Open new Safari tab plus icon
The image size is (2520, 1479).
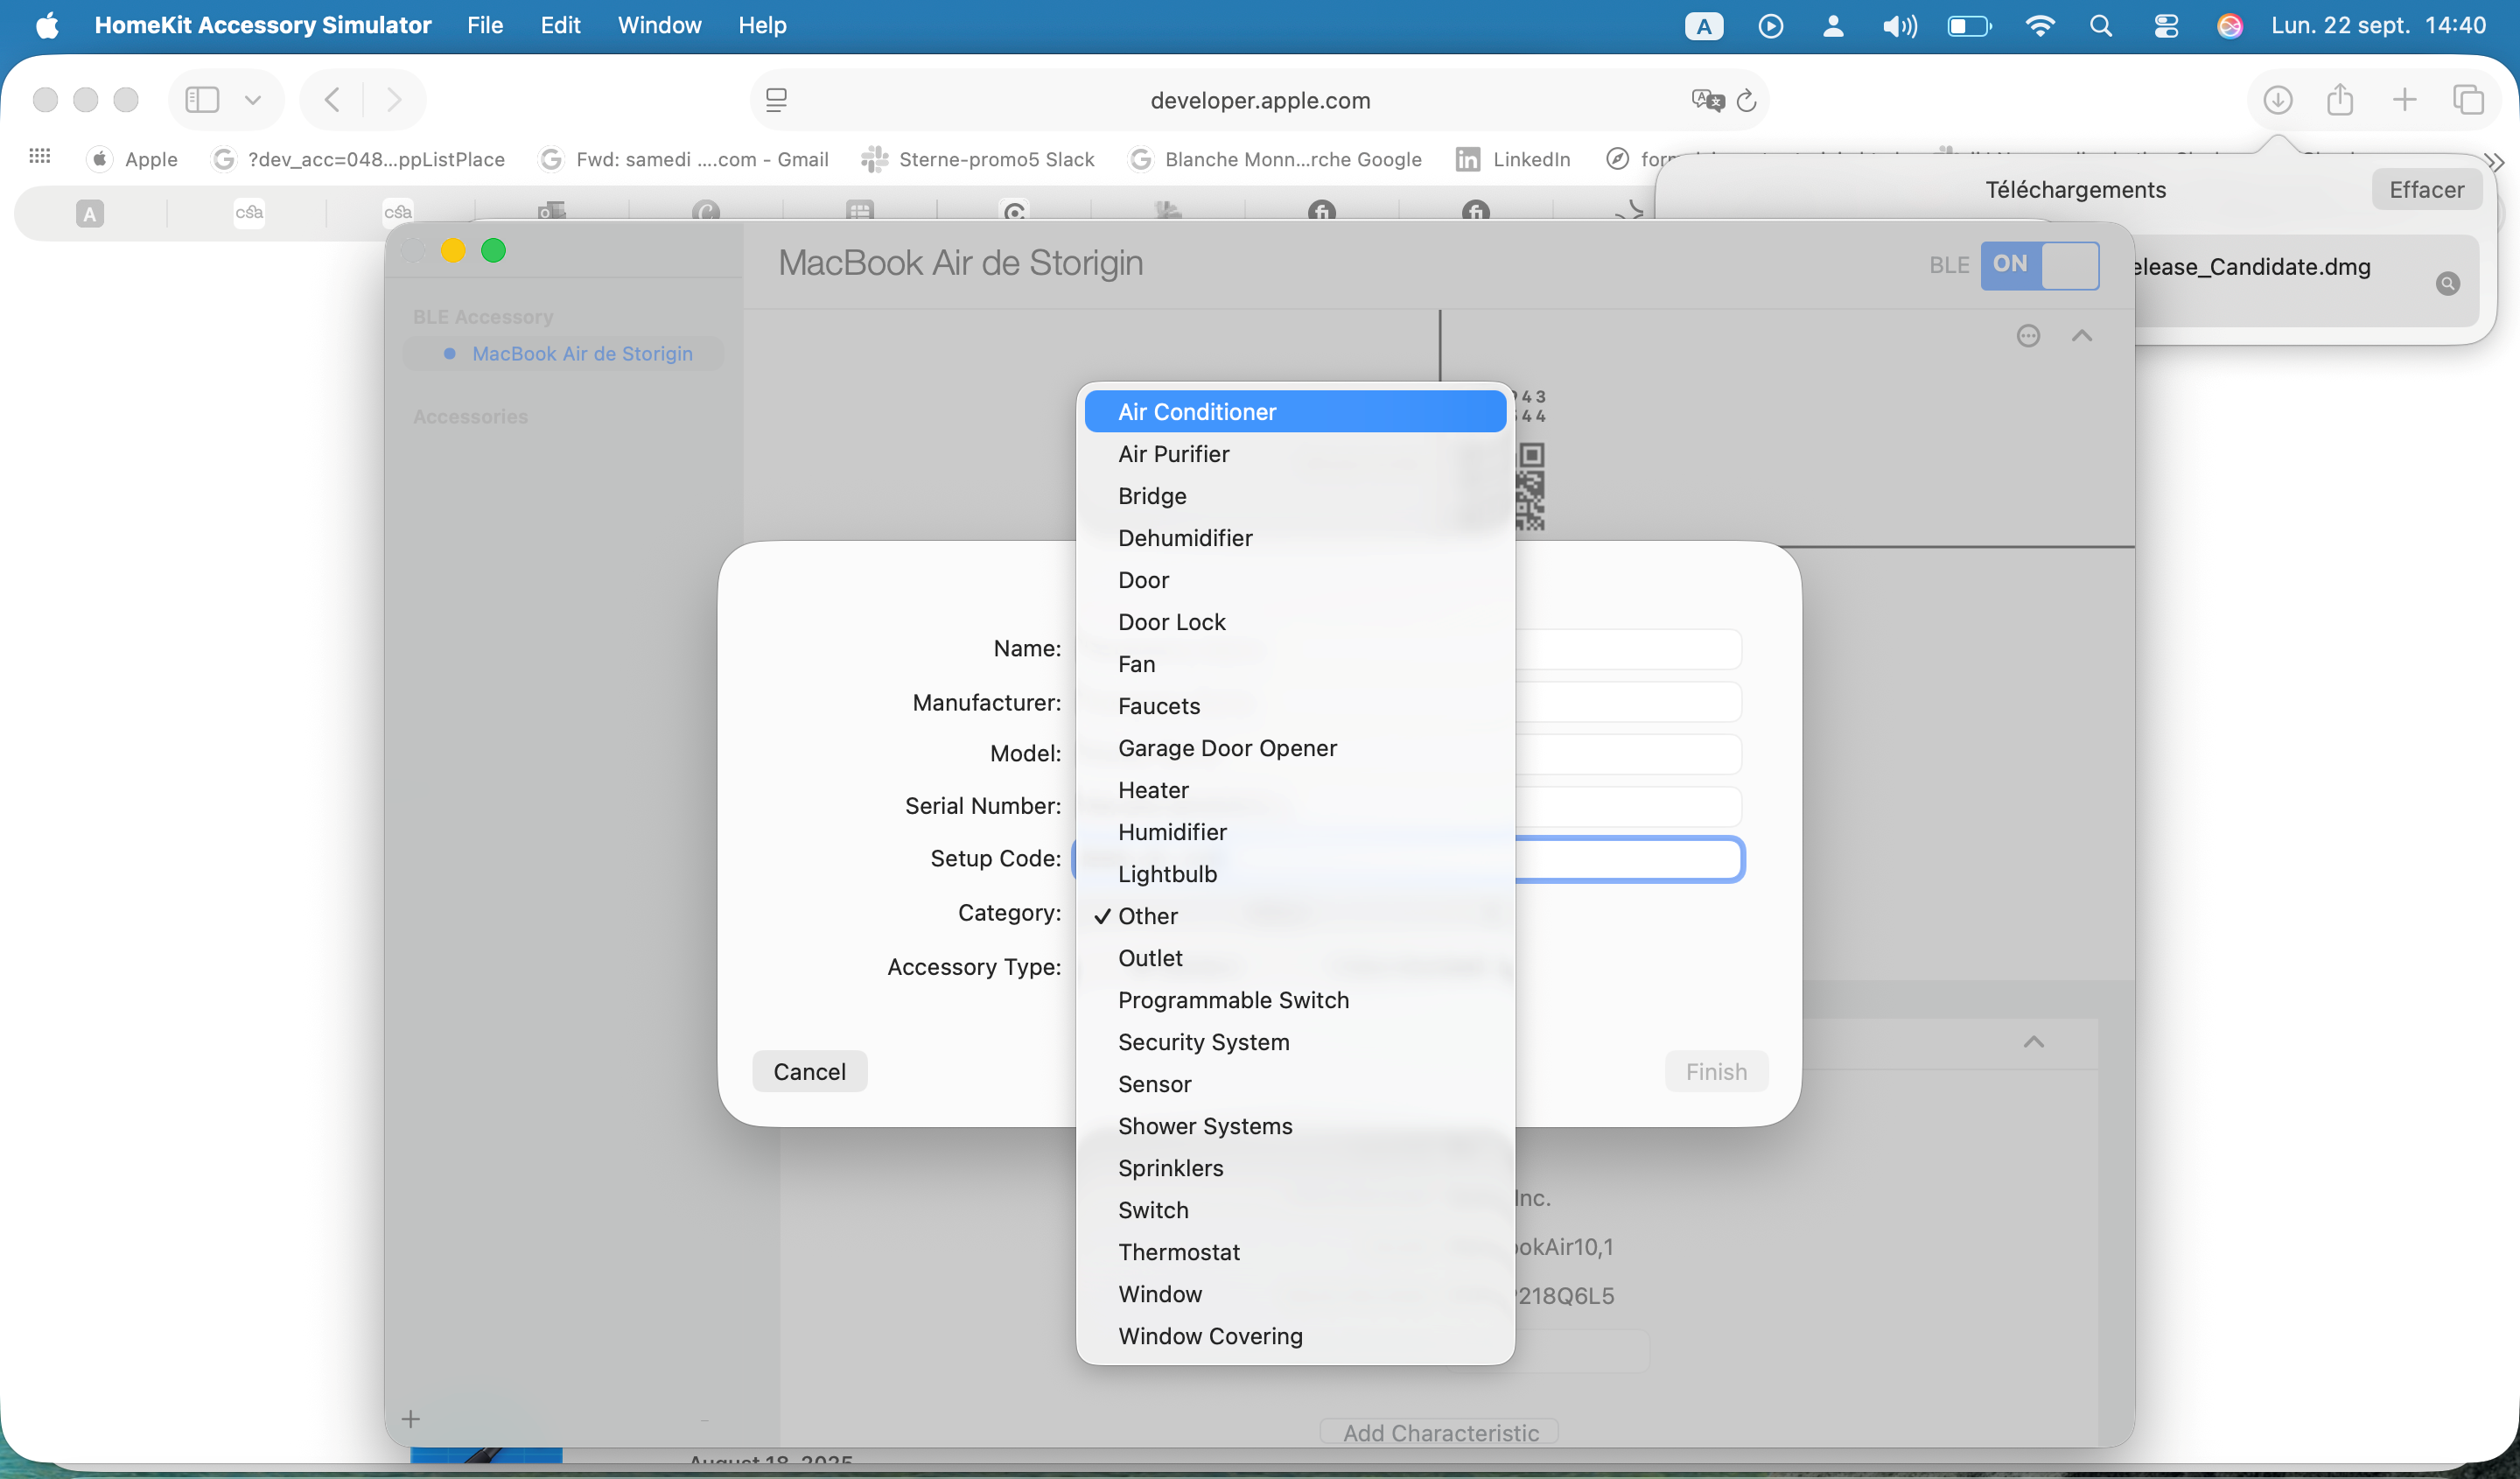click(x=2404, y=100)
